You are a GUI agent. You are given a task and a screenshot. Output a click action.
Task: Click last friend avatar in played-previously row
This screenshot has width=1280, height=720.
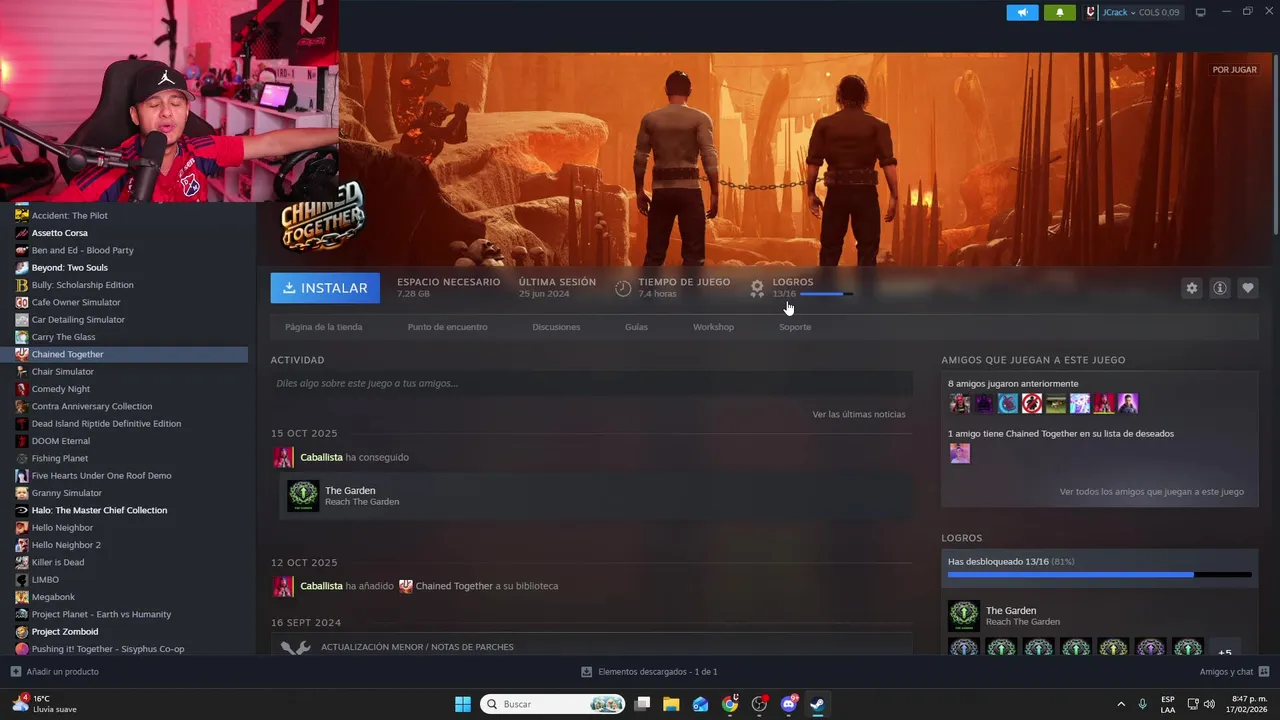[x=1128, y=404]
